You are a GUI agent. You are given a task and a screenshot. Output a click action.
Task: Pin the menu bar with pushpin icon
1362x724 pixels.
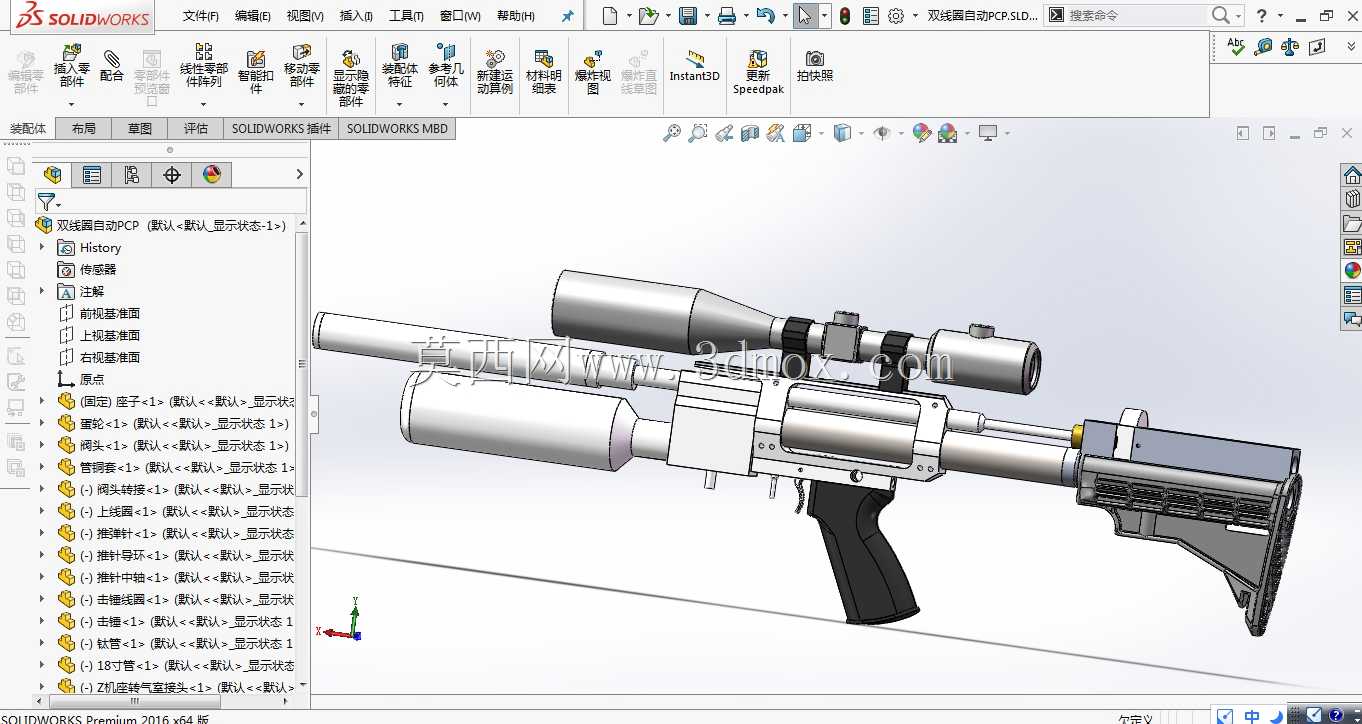(568, 16)
